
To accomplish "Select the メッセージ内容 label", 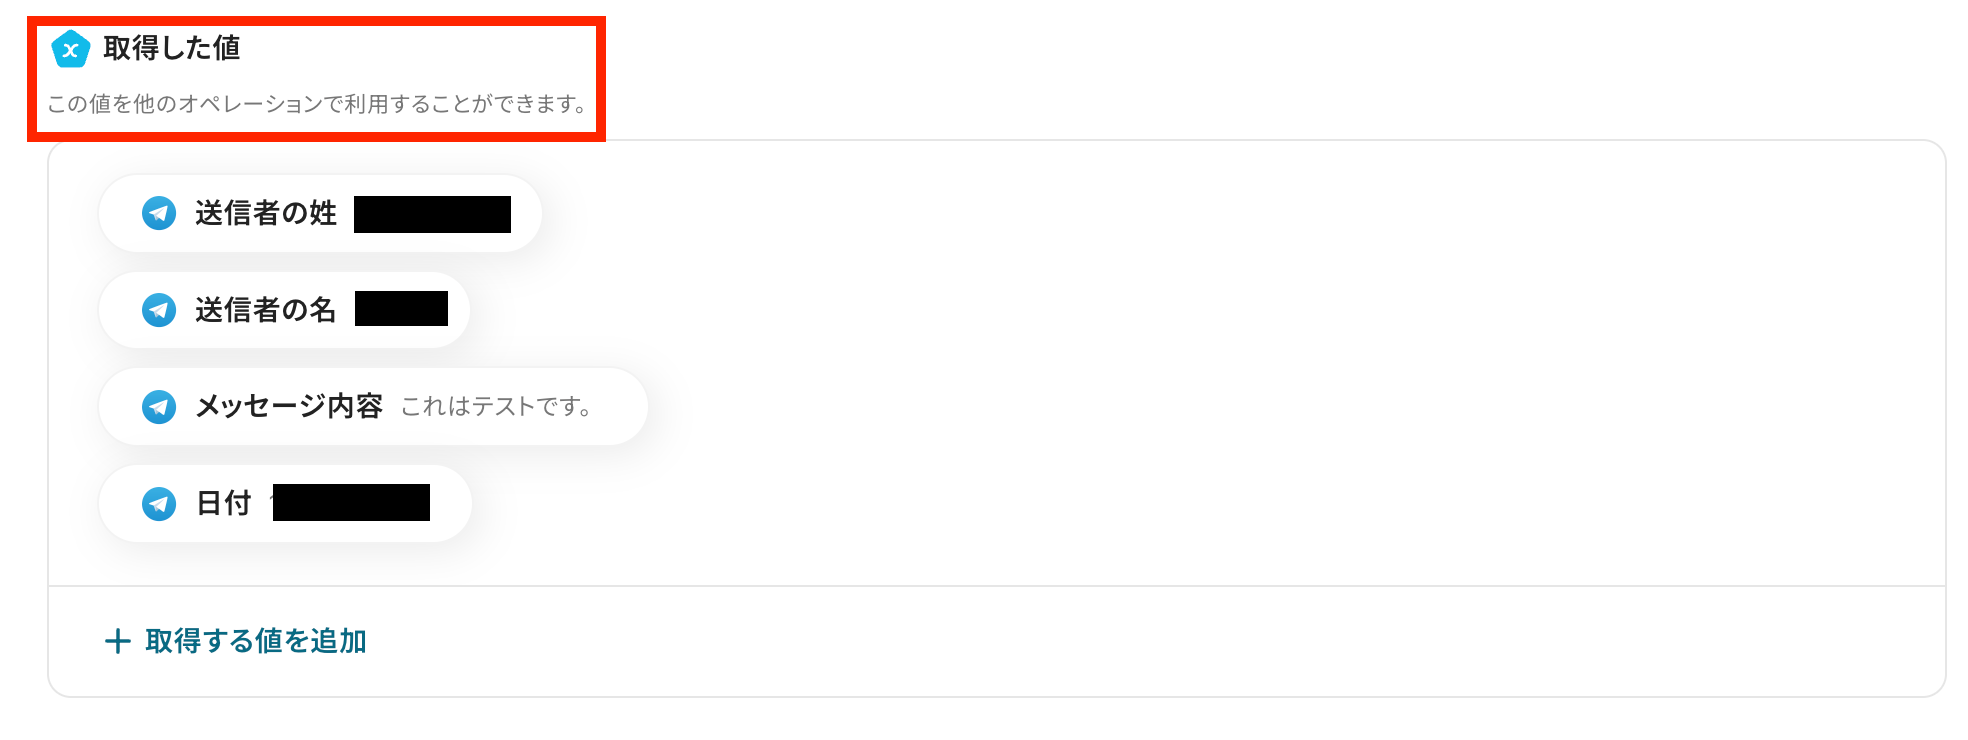I will coord(289,407).
